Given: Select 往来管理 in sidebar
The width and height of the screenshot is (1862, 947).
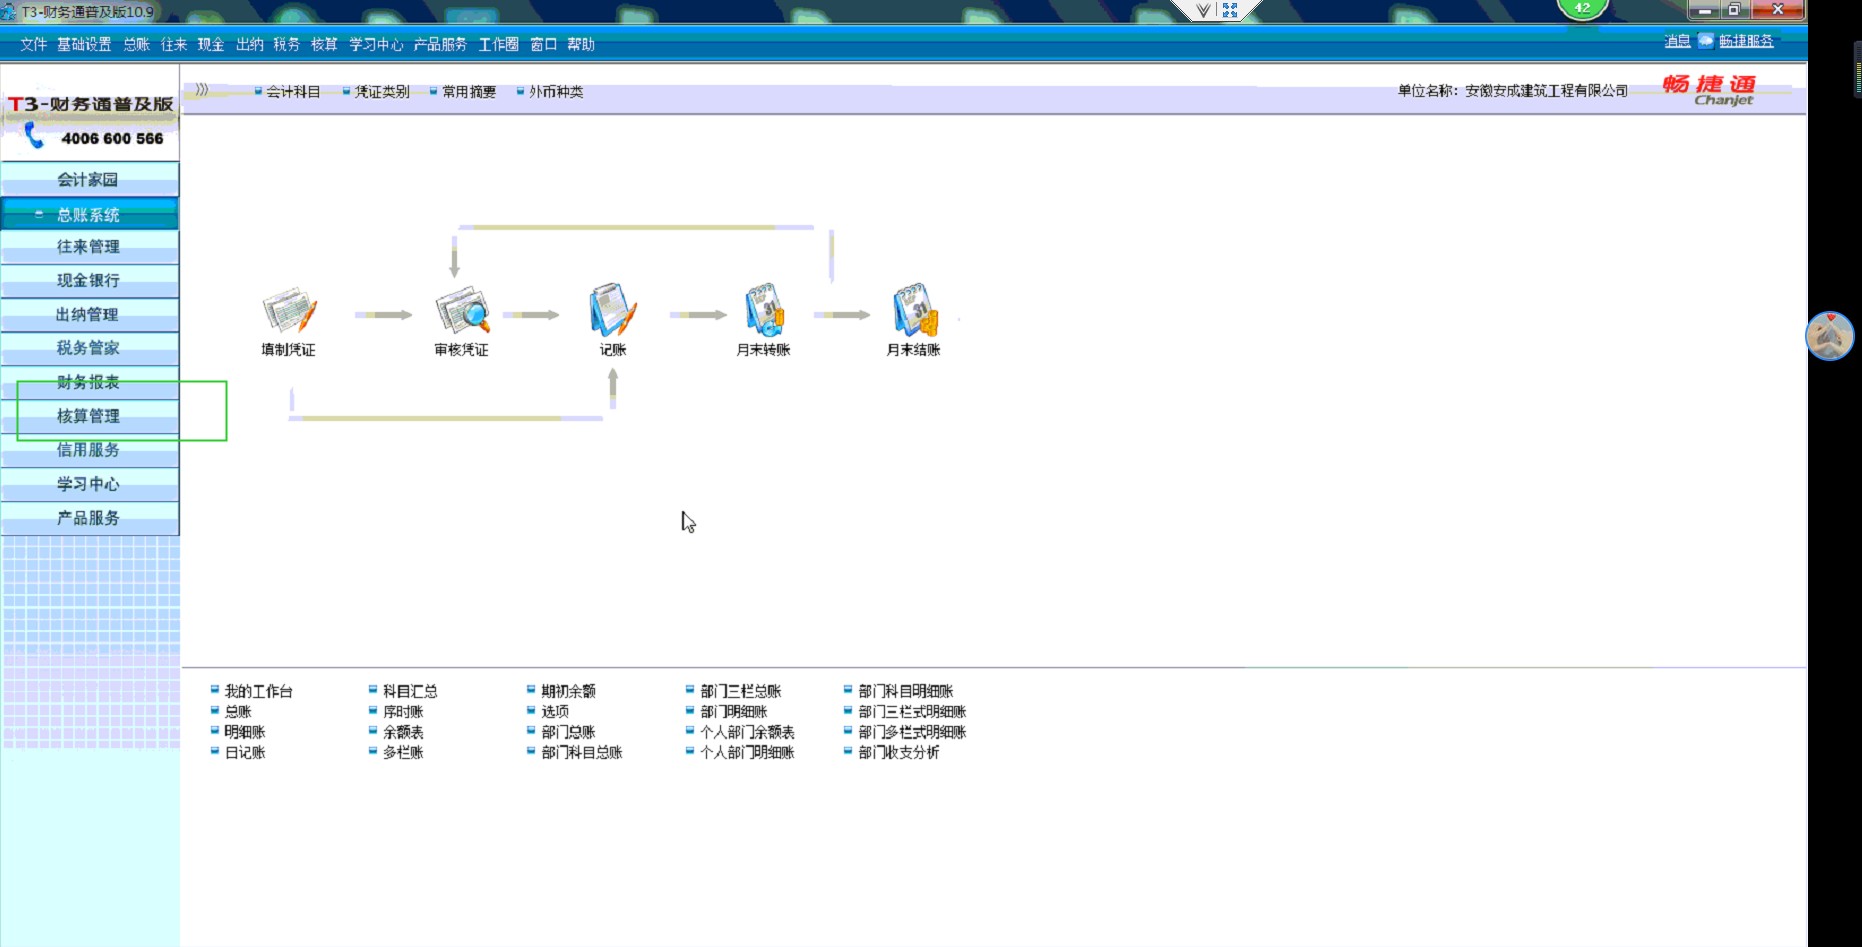Looking at the screenshot, I should pos(89,246).
